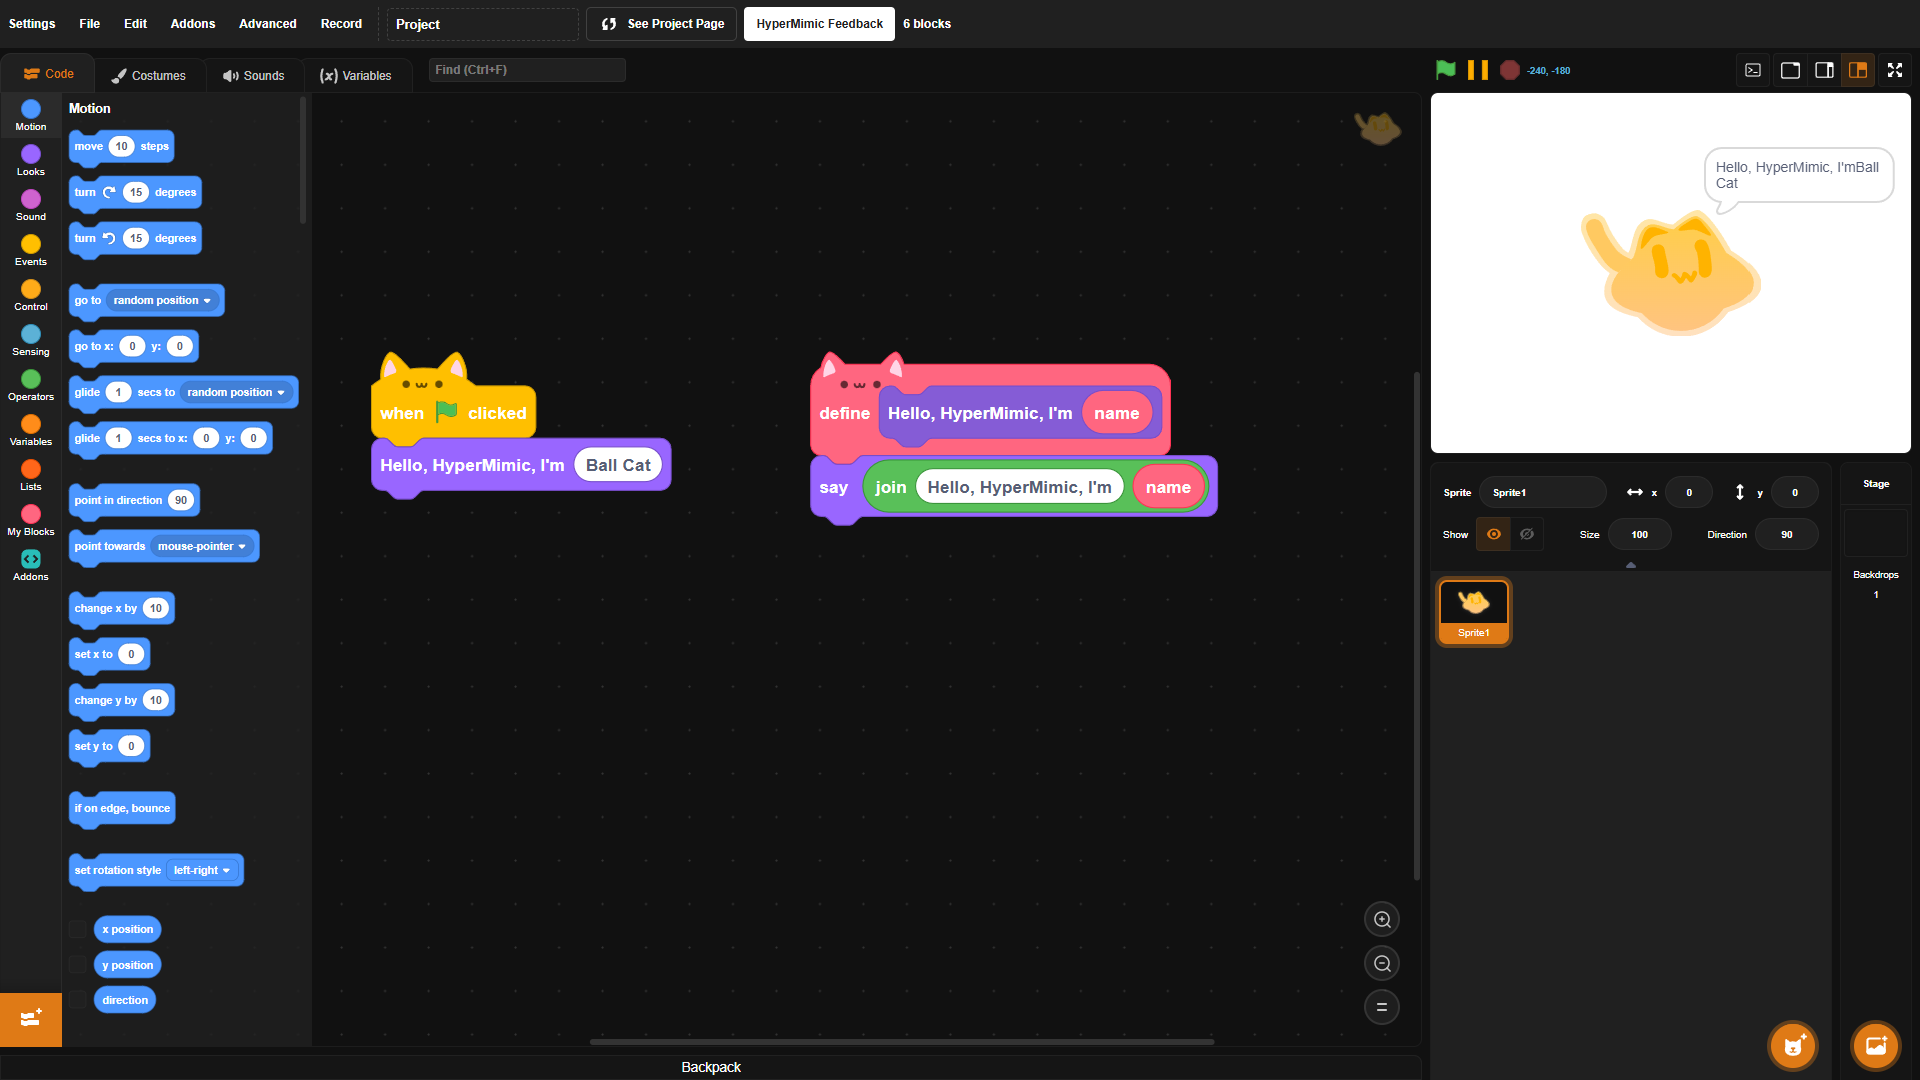Open the debugger console icon
This screenshot has height=1080, width=1920.
click(1753, 70)
